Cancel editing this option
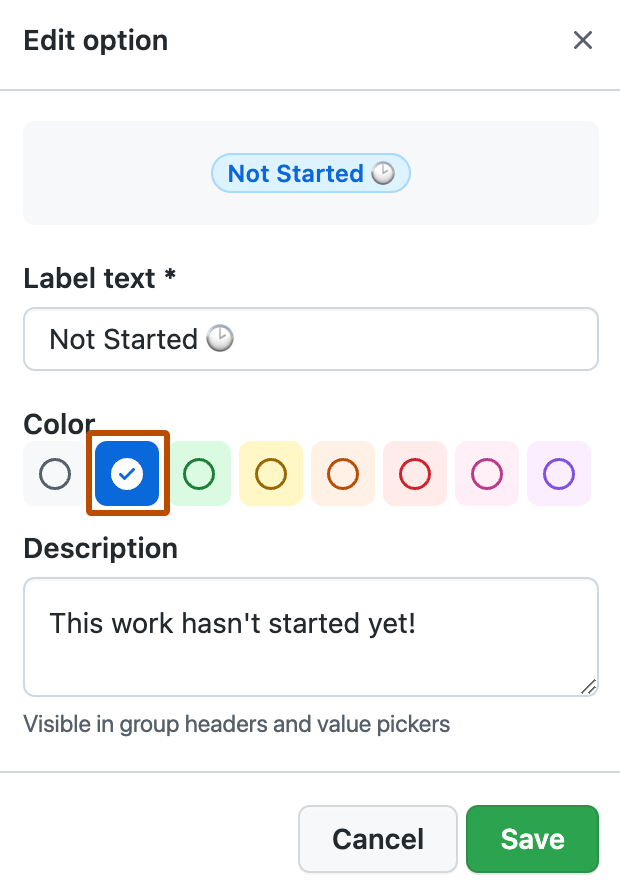The image size is (620, 896). (378, 839)
